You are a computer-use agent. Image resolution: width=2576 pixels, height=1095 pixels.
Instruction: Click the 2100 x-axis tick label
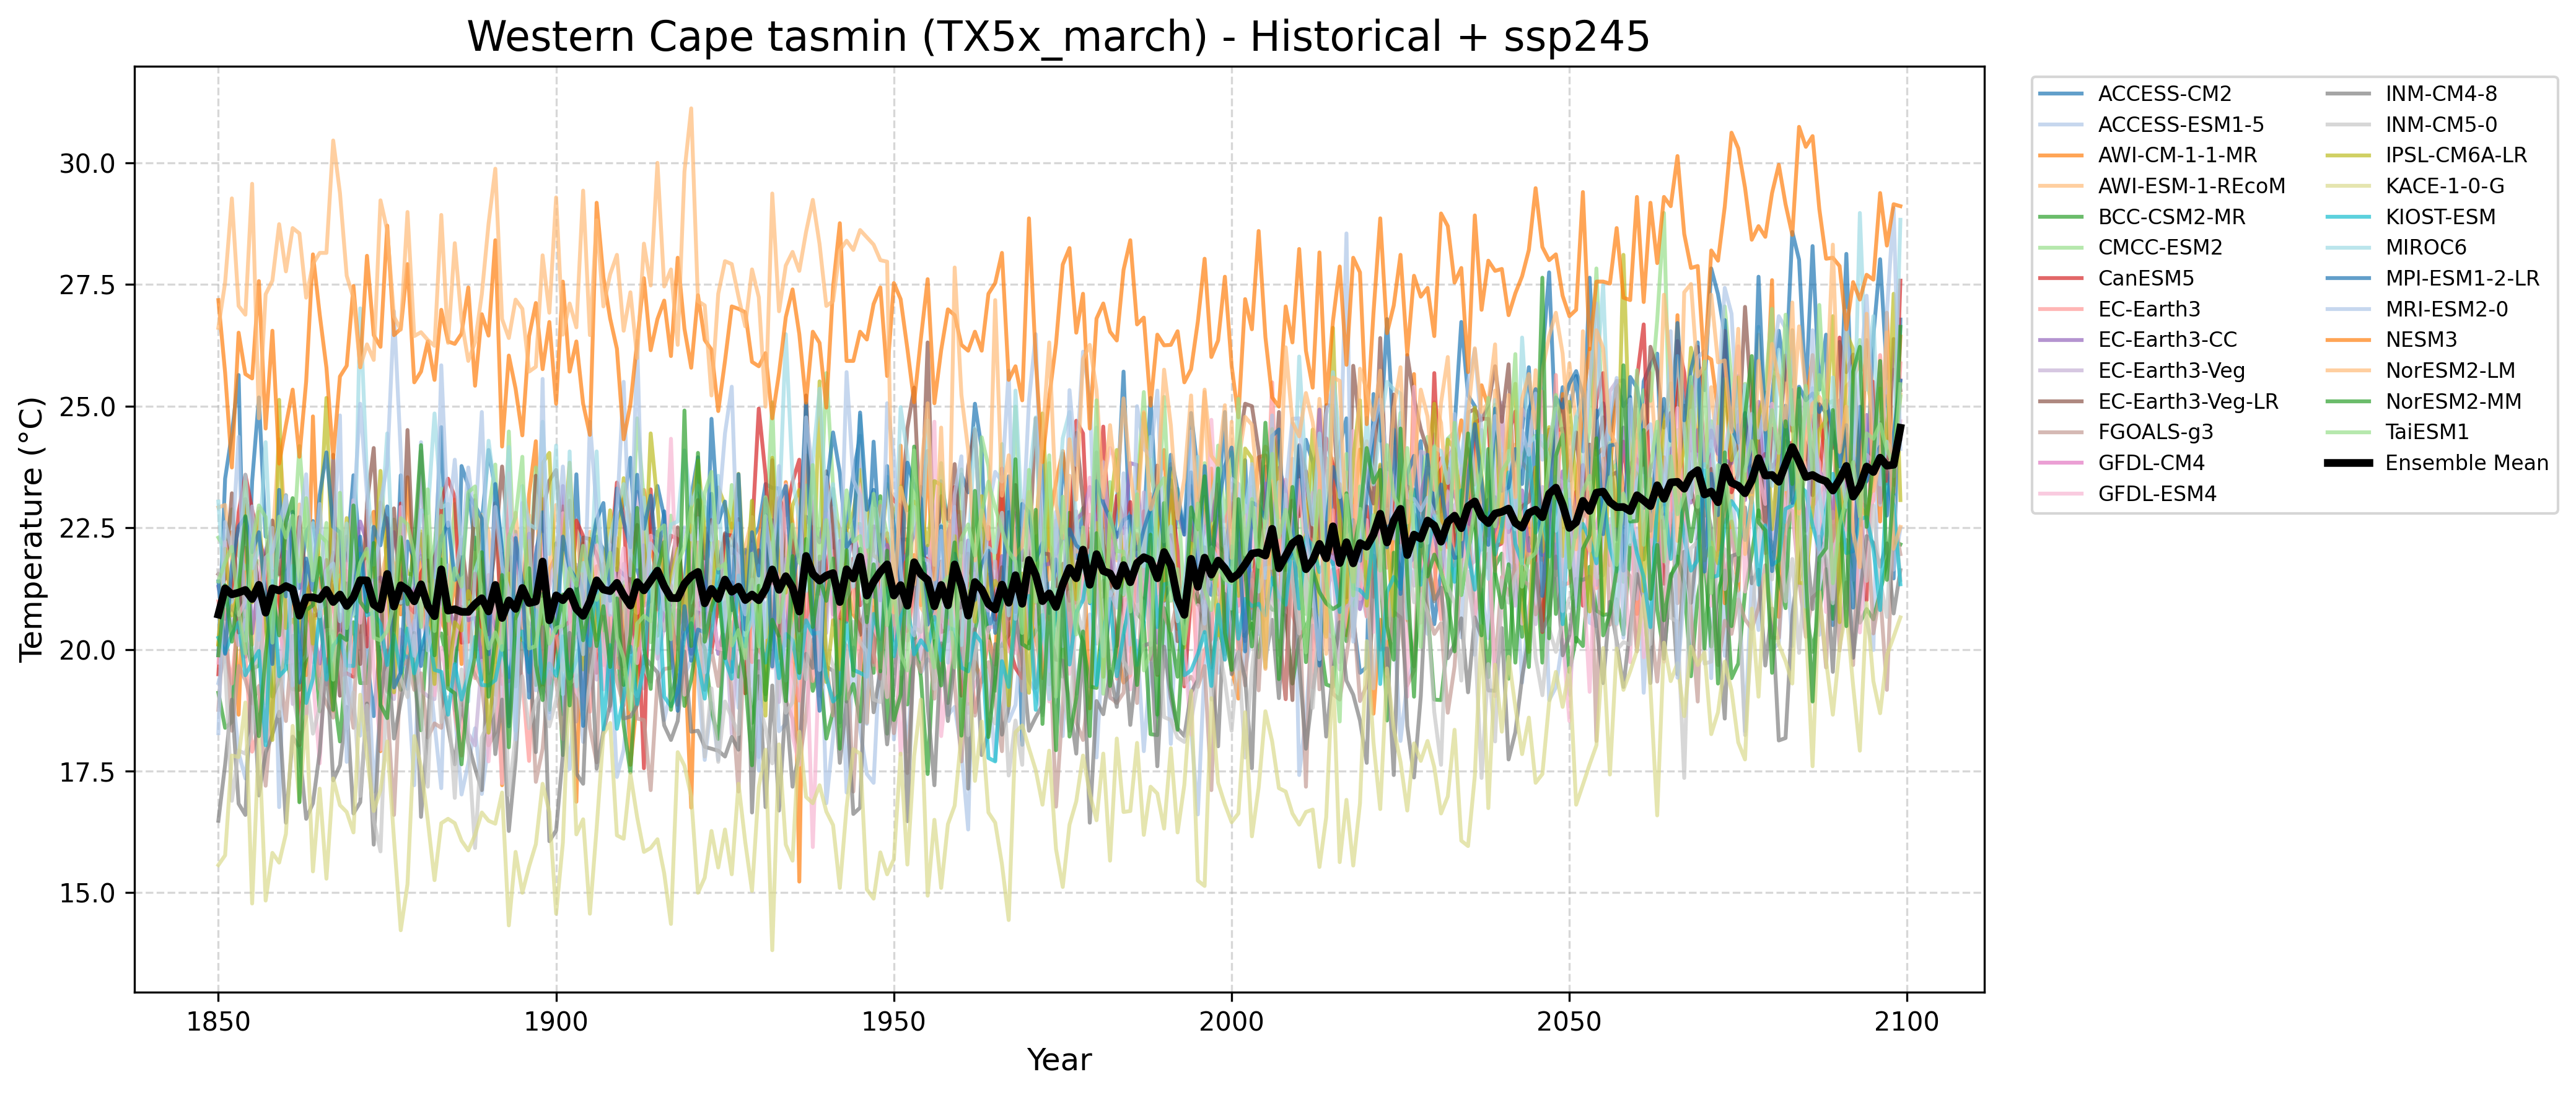tap(1906, 1022)
